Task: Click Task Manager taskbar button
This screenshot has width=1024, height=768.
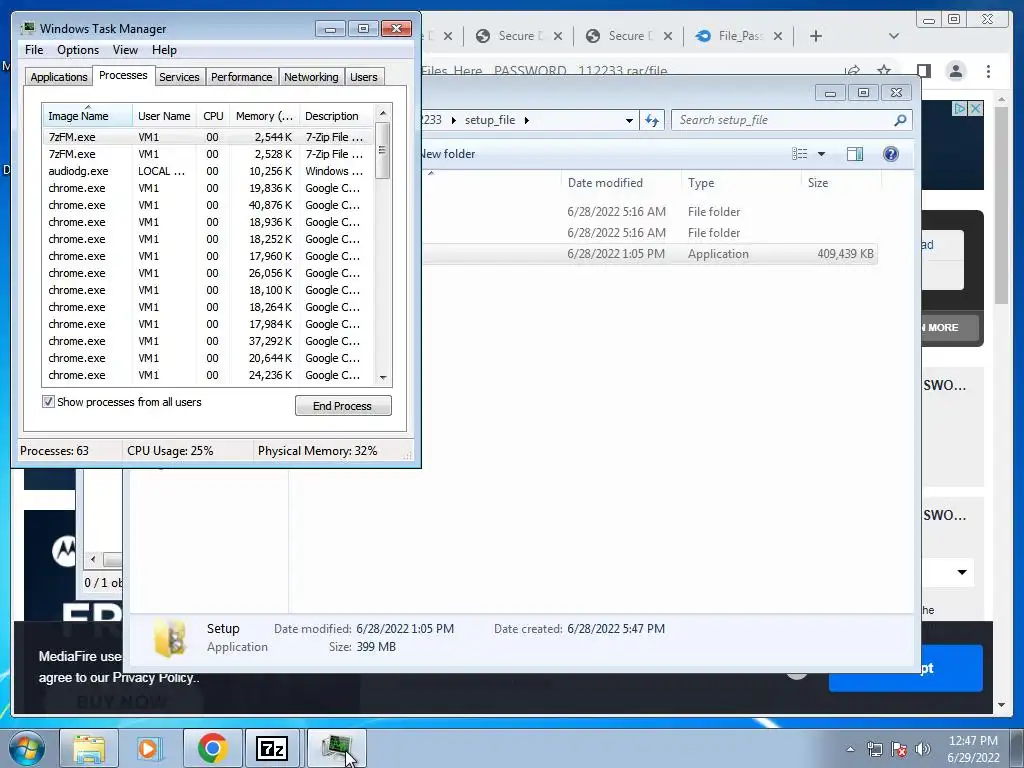Action: (336, 748)
